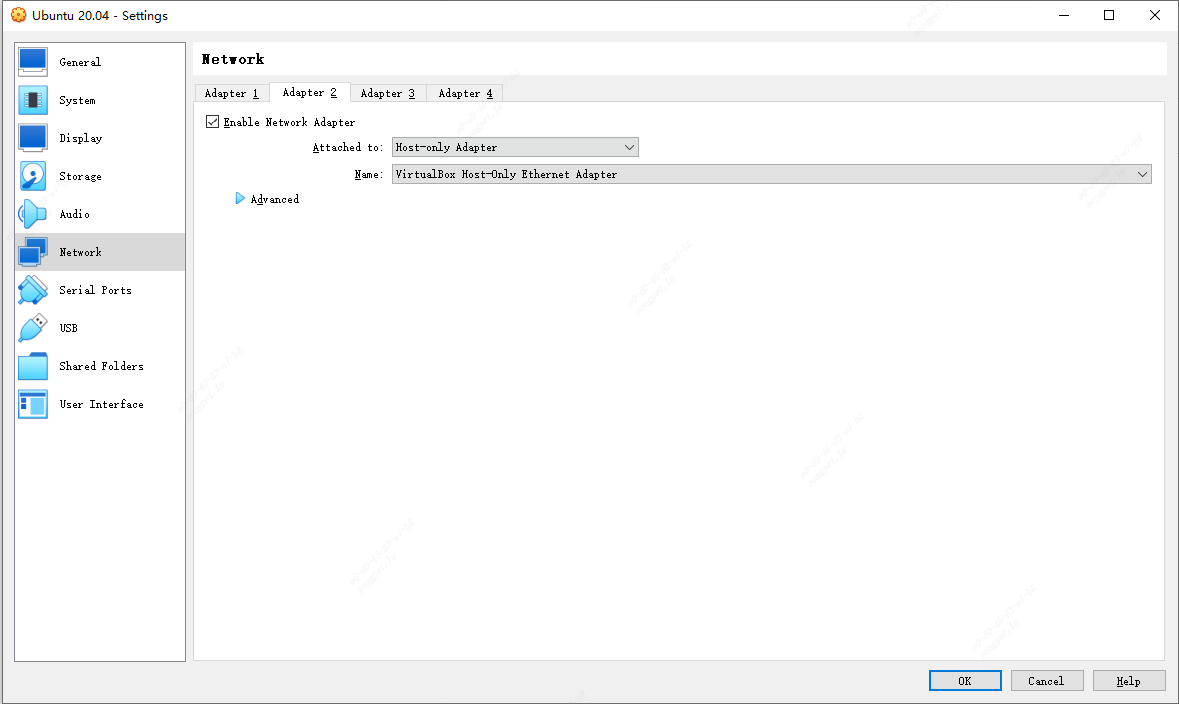Viewport: 1179px width, 704px height.
Task: Maximize the Settings window
Action: pyautogui.click(x=1109, y=15)
